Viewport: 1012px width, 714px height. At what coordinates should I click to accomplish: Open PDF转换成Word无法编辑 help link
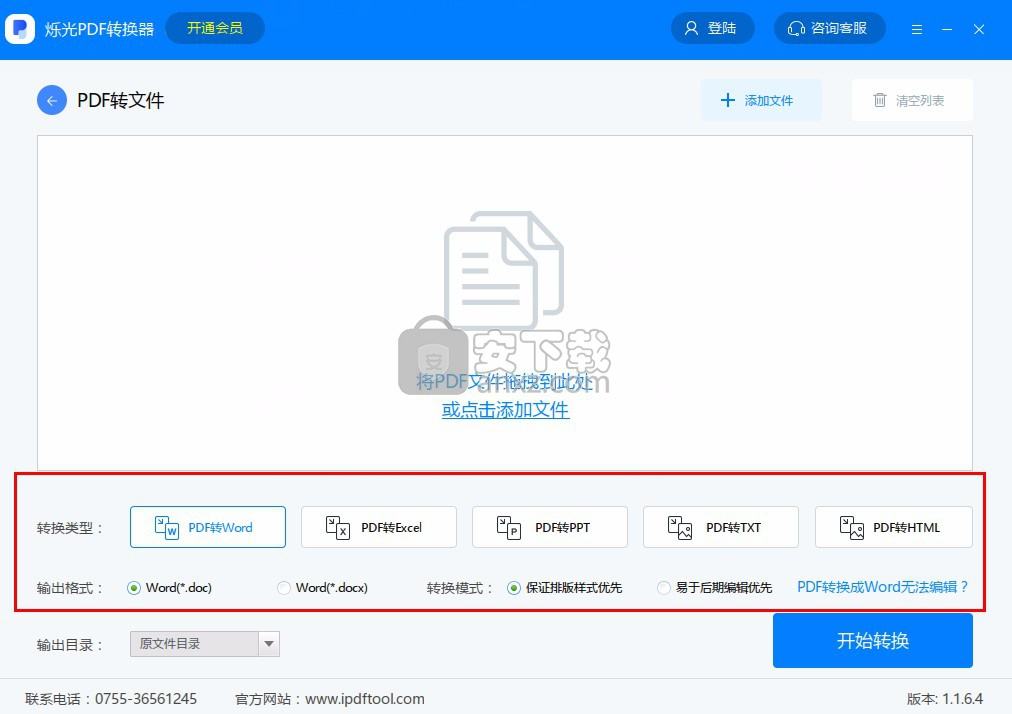click(882, 587)
